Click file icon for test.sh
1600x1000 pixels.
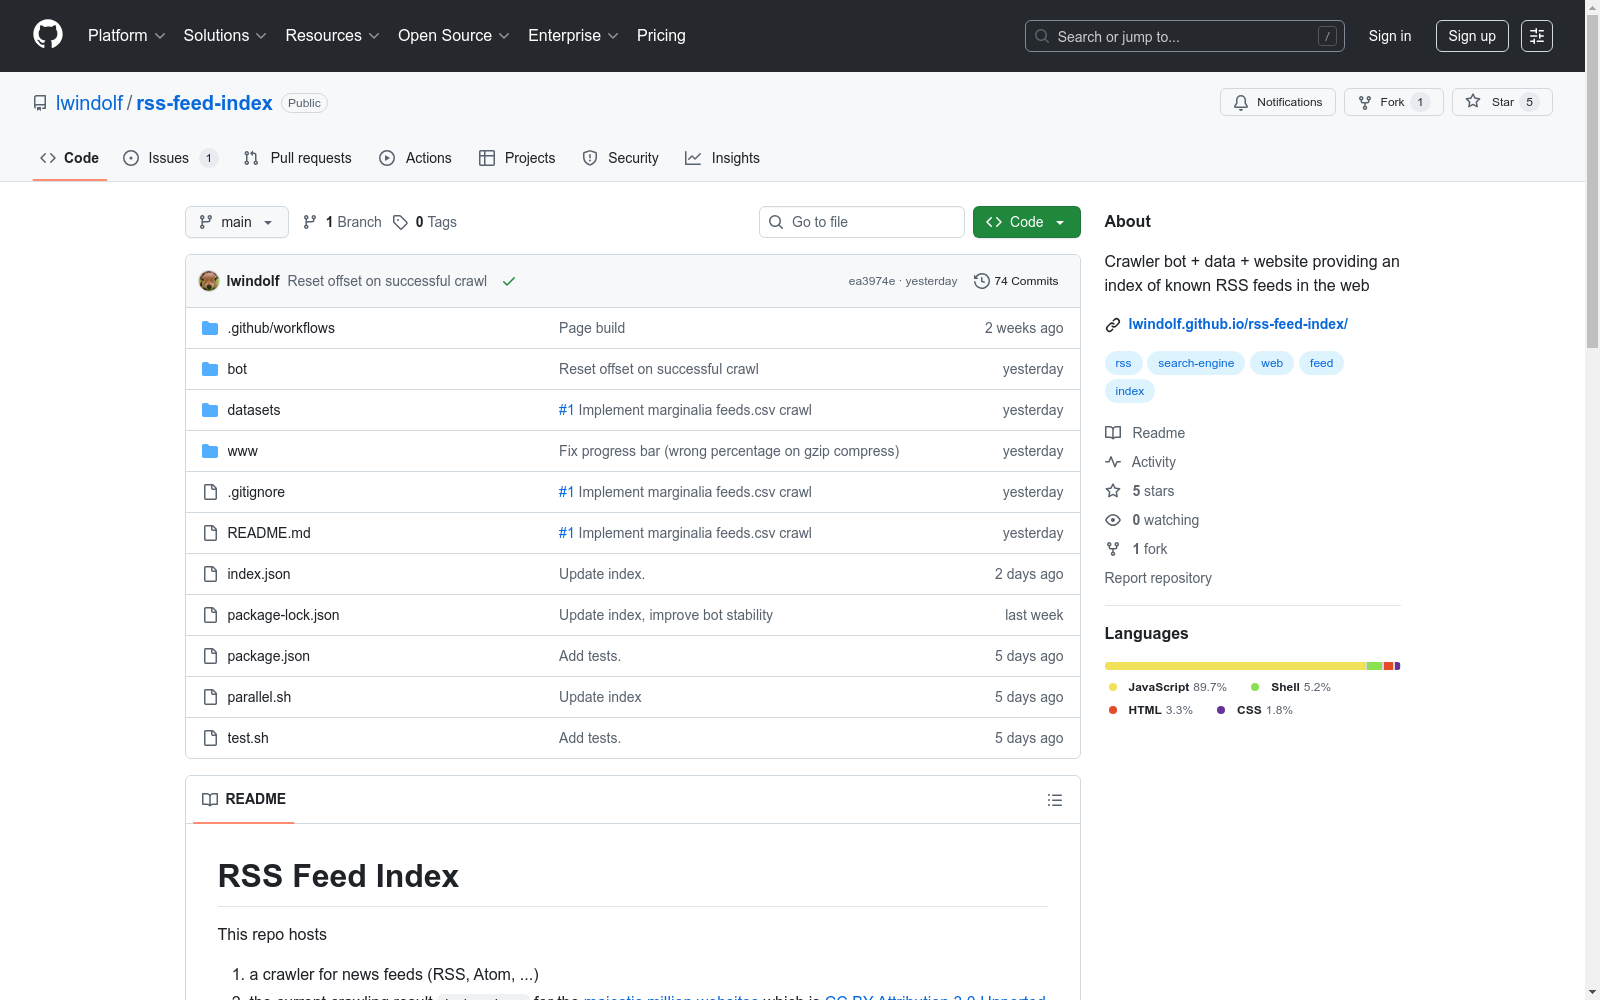click(x=210, y=738)
